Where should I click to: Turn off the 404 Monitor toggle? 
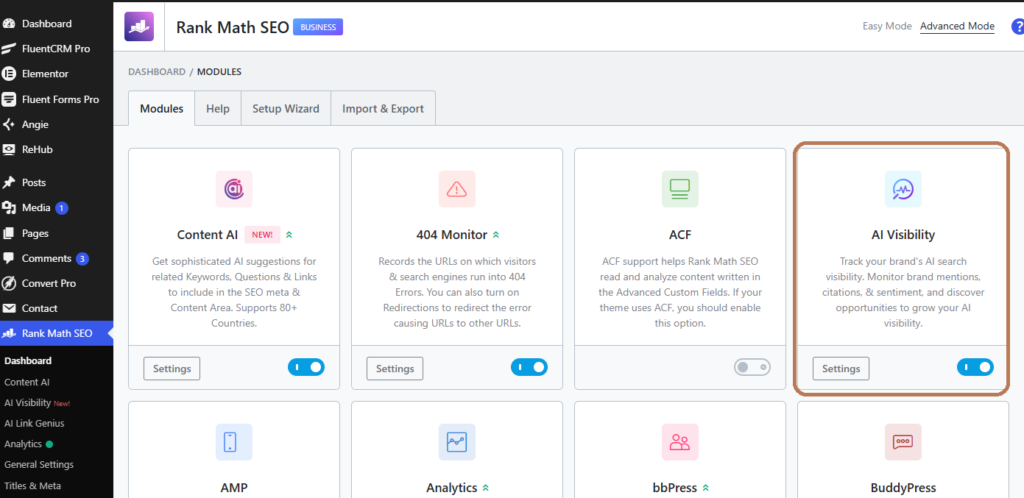coord(529,367)
